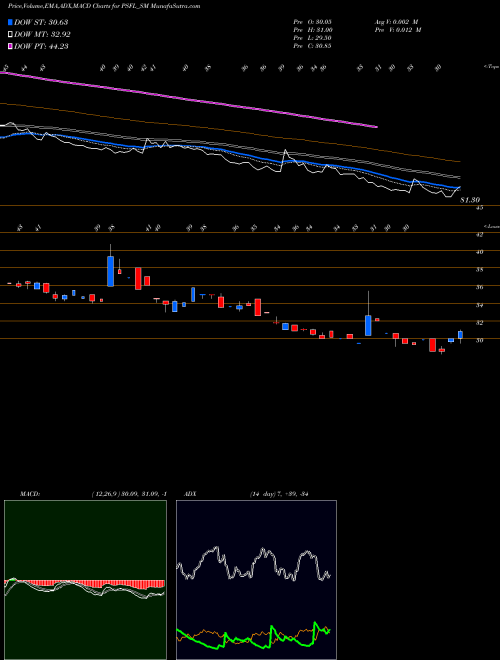Click the 34 price axis label
500x660 pixels.
479,305
